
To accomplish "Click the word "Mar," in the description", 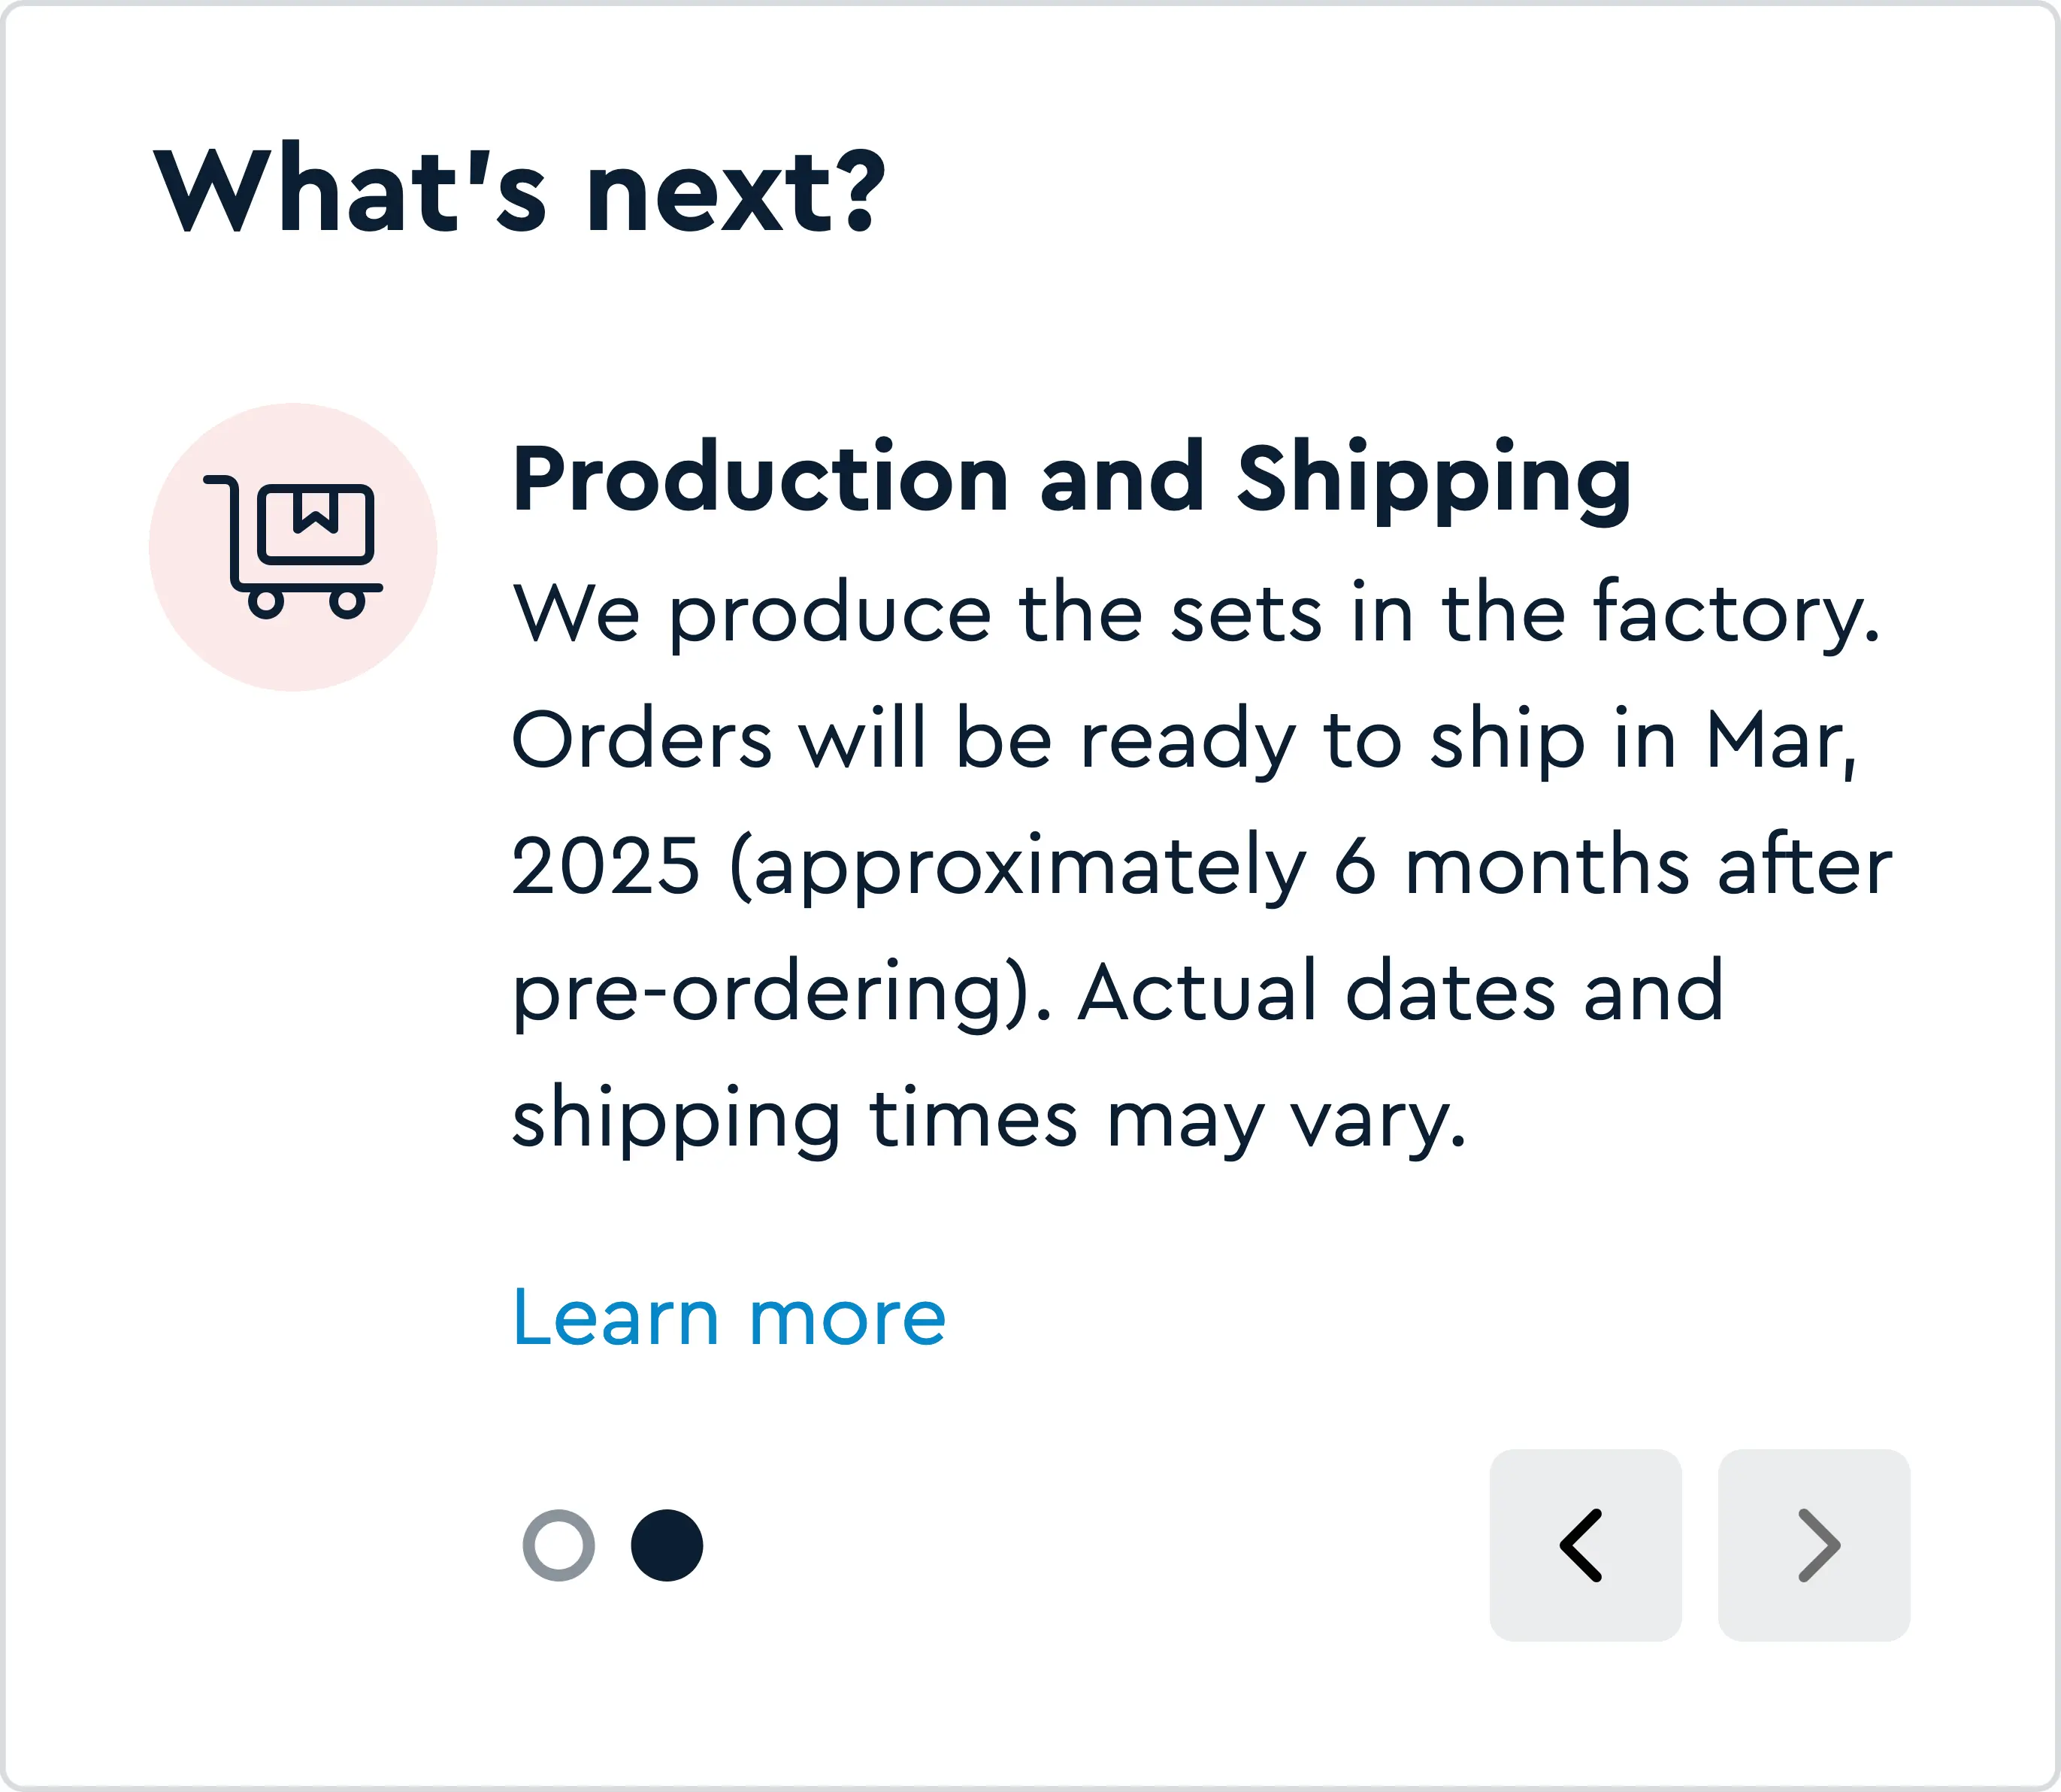I will pyautogui.click(x=1781, y=740).
